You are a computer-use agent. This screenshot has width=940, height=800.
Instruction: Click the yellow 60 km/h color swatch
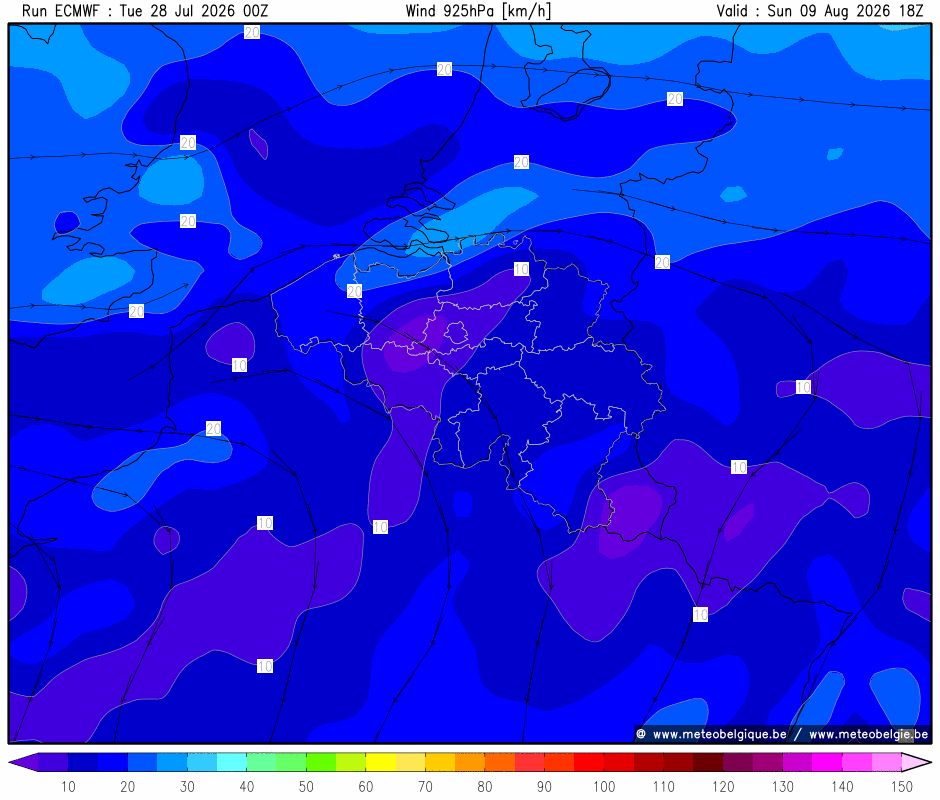point(381,762)
